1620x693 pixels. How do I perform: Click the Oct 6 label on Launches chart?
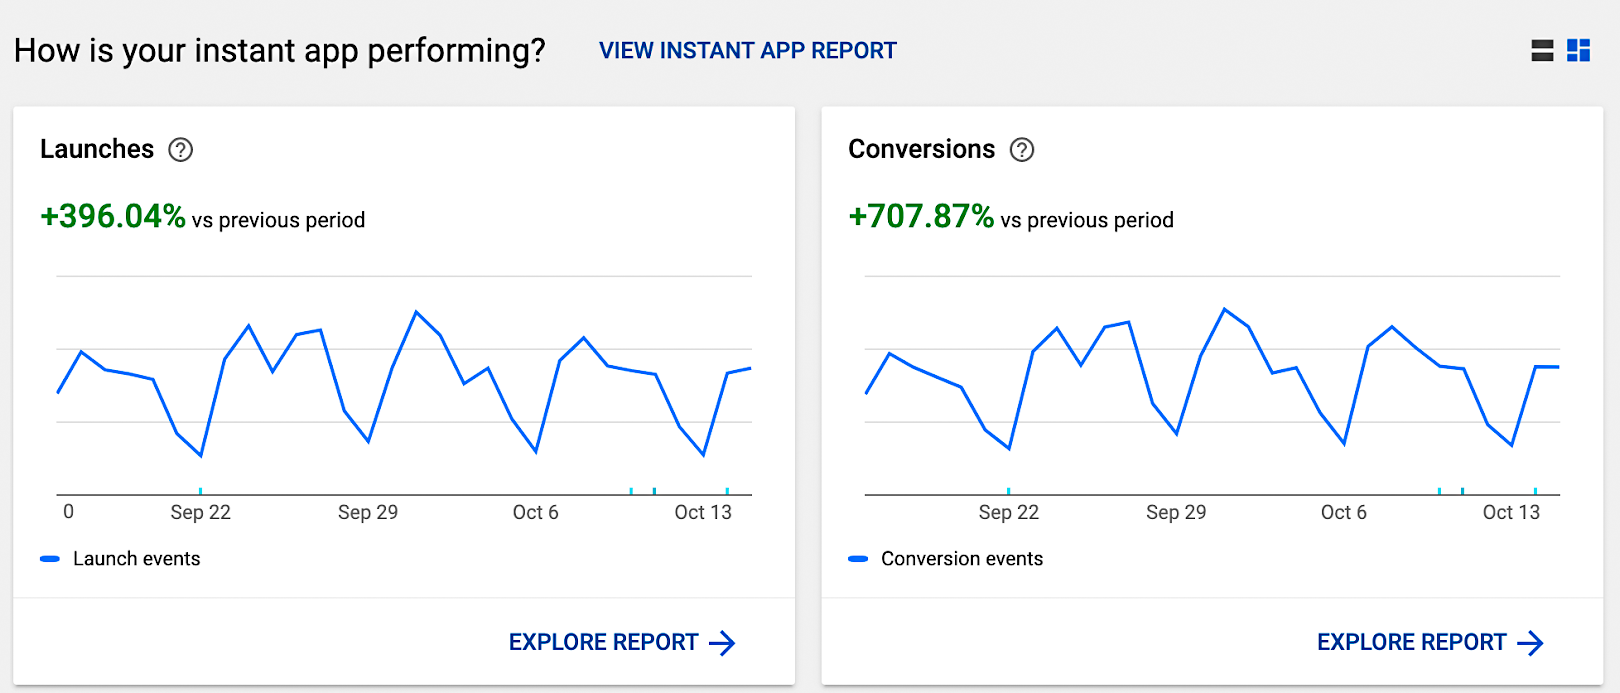[x=535, y=512]
